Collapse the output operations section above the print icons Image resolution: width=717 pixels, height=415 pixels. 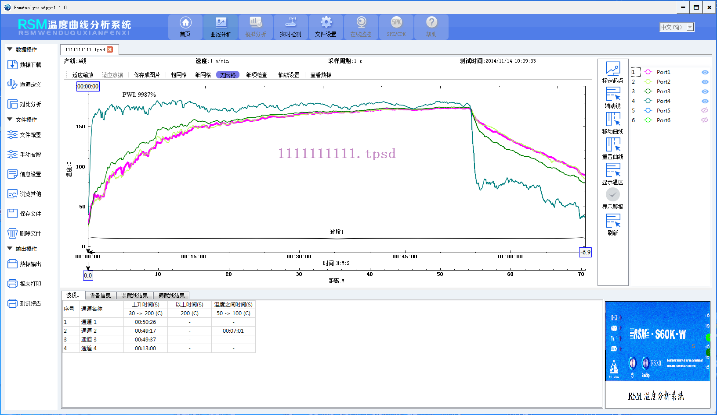(x=10, y=247)
